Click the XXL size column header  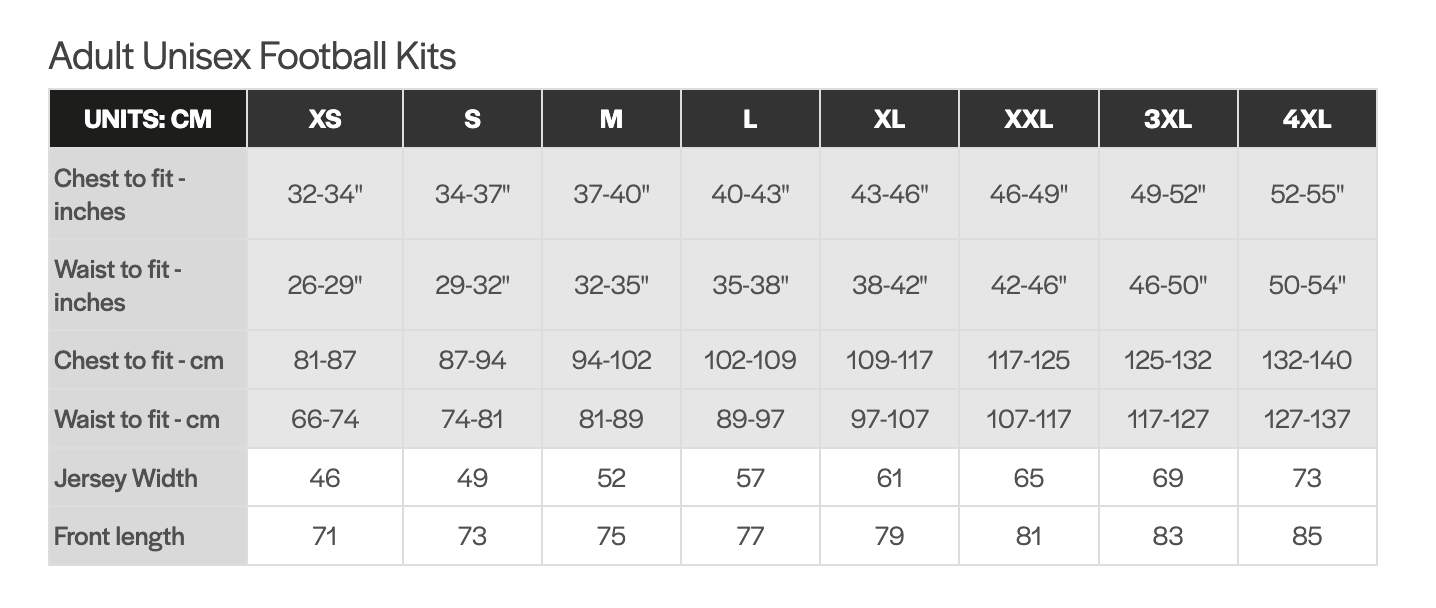click(1028, 119)
